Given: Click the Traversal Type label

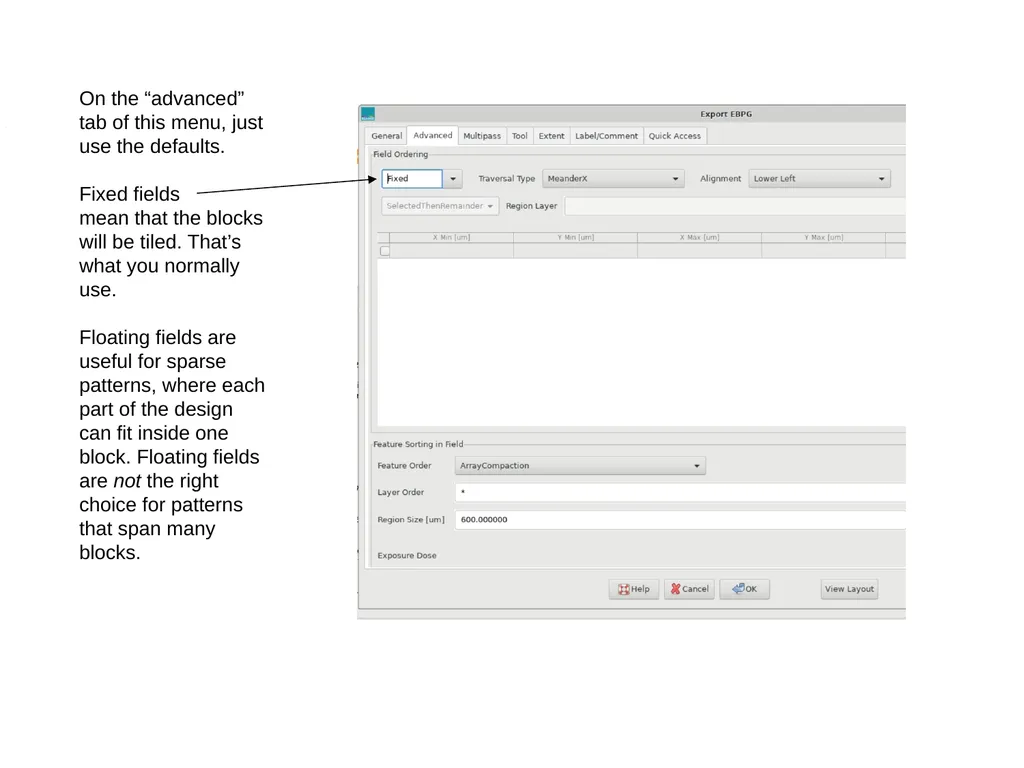Looking at the screenshot, I should [507, 178].
